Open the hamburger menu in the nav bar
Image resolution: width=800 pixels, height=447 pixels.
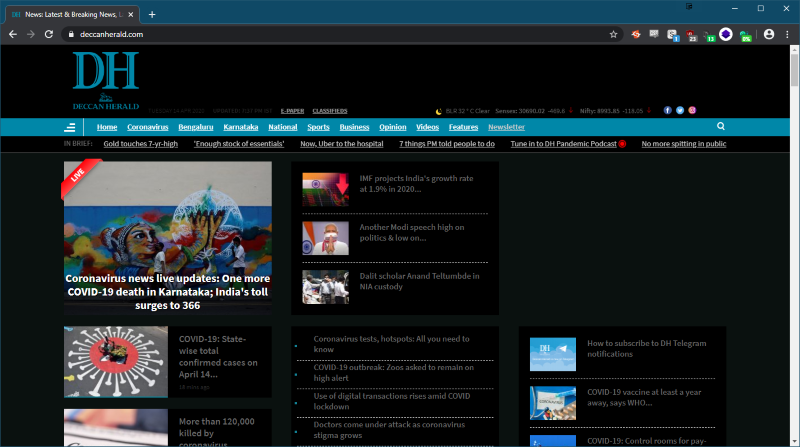(x=70, y=127)
